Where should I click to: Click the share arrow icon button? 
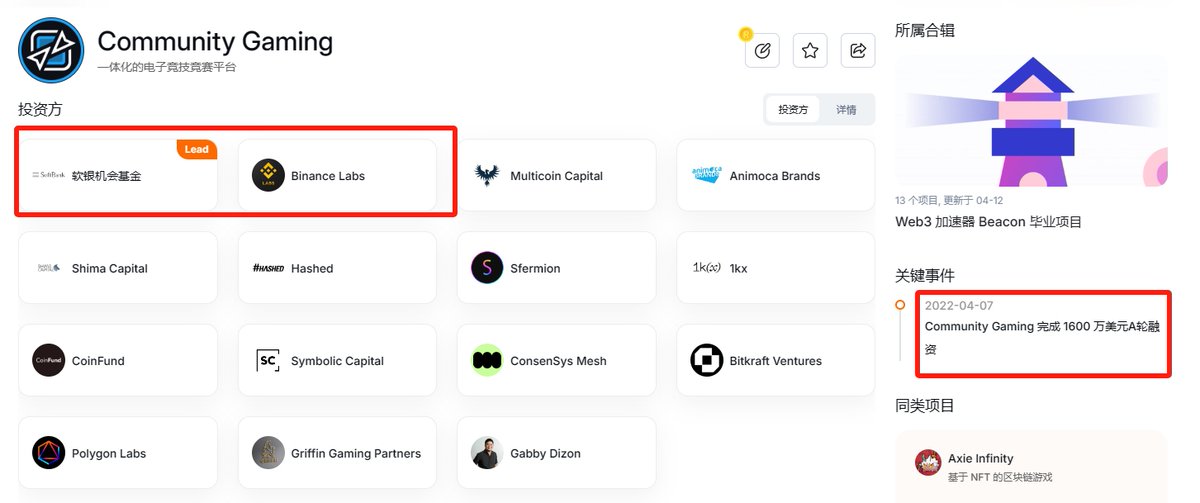858,50
